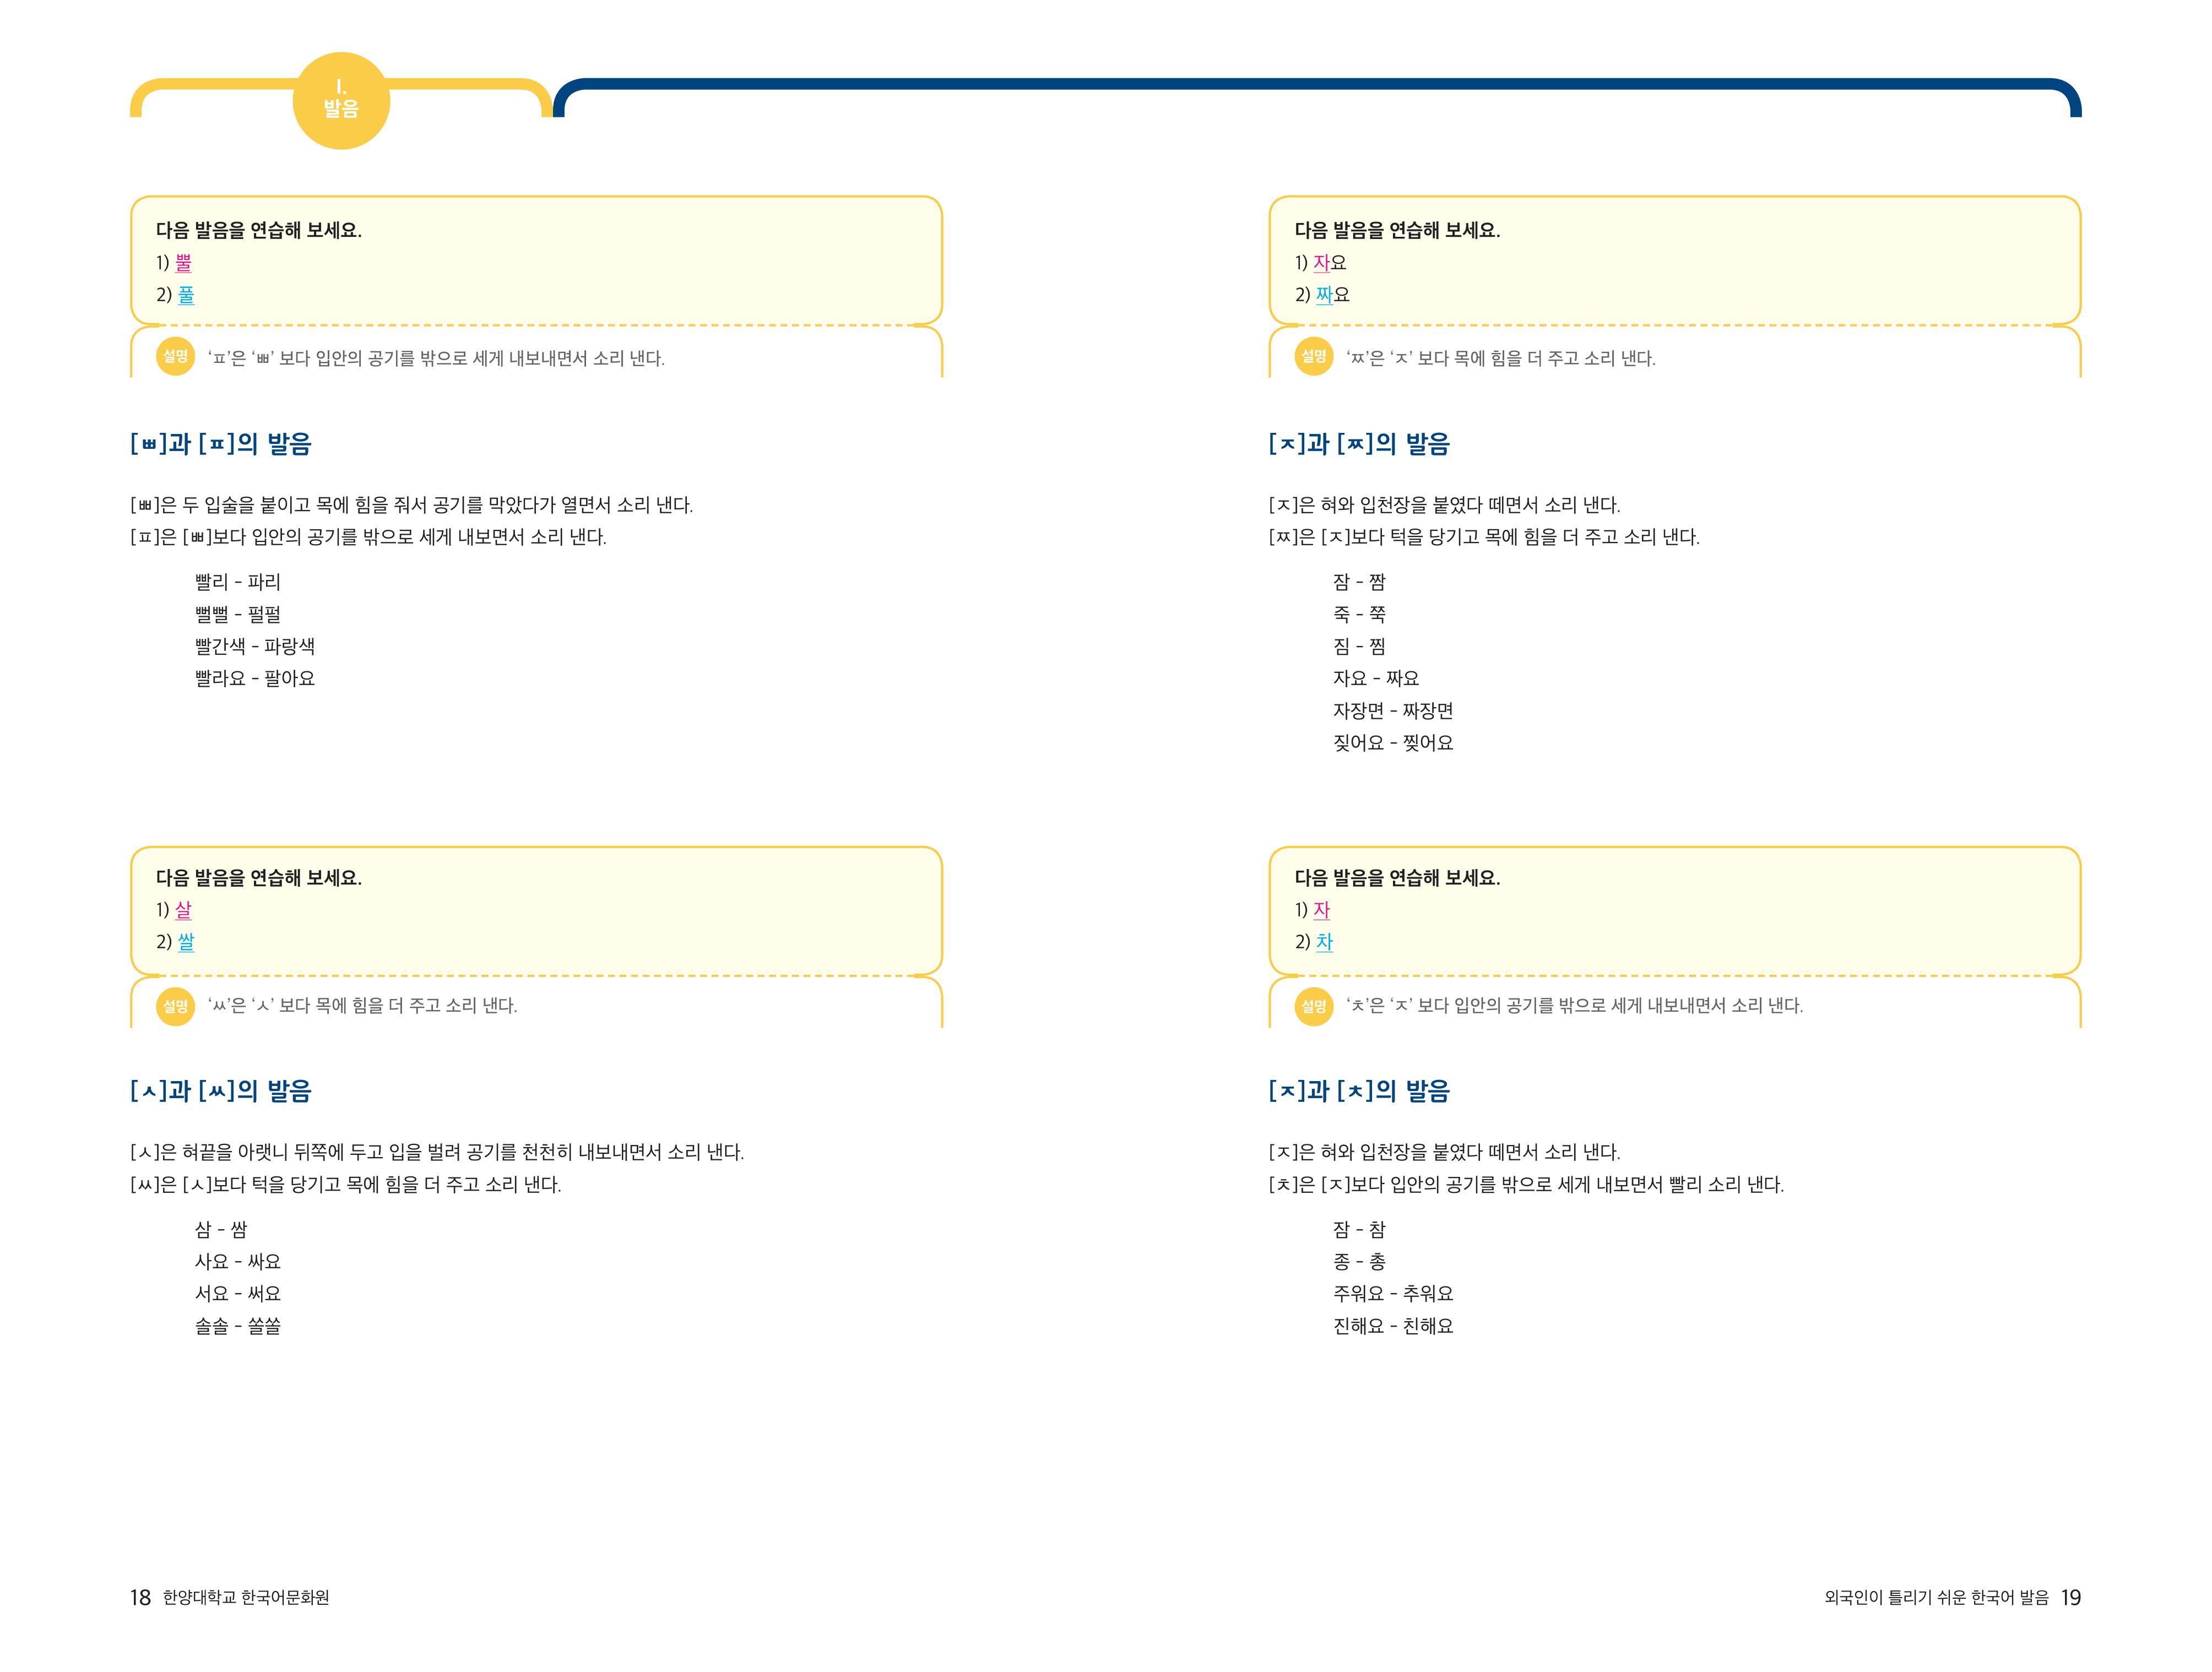
Task: Click the 설명 badge beside 'ㅉ'은 'ㅈ' explanation
Action: point(1313,356)
